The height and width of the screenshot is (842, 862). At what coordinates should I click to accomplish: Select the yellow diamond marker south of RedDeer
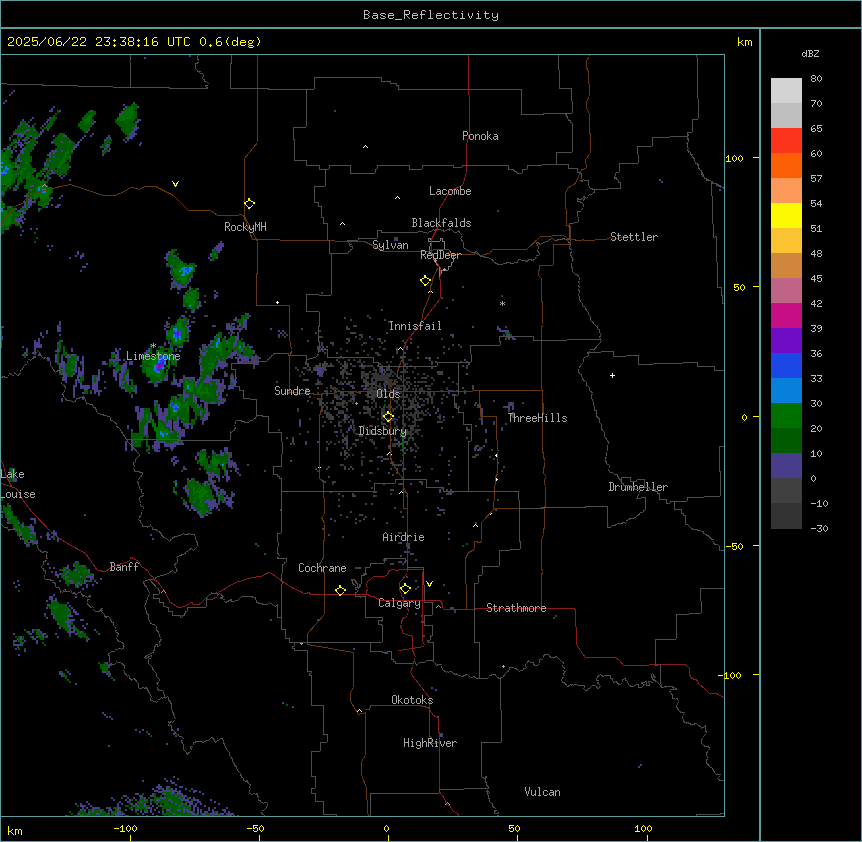[425, 281]
